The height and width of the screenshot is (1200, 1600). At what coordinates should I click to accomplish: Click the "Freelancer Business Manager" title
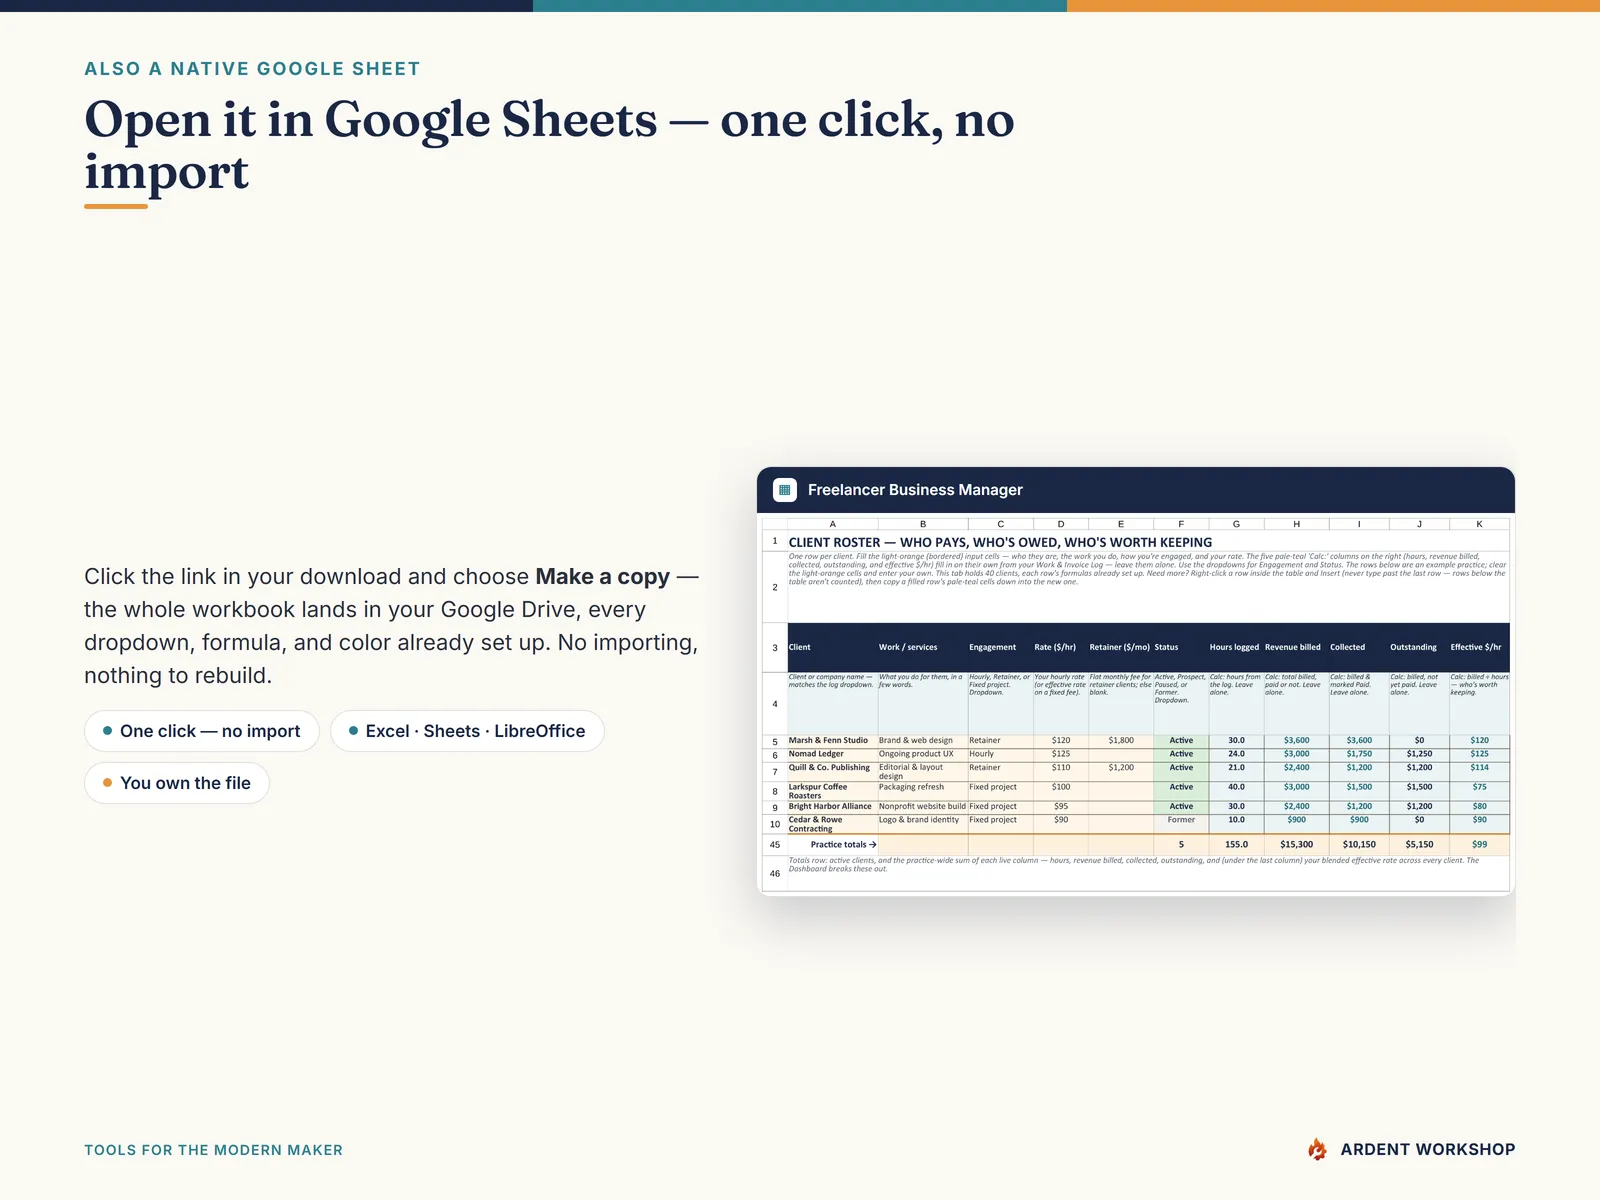pyautogui.click(x=915, y=490)
